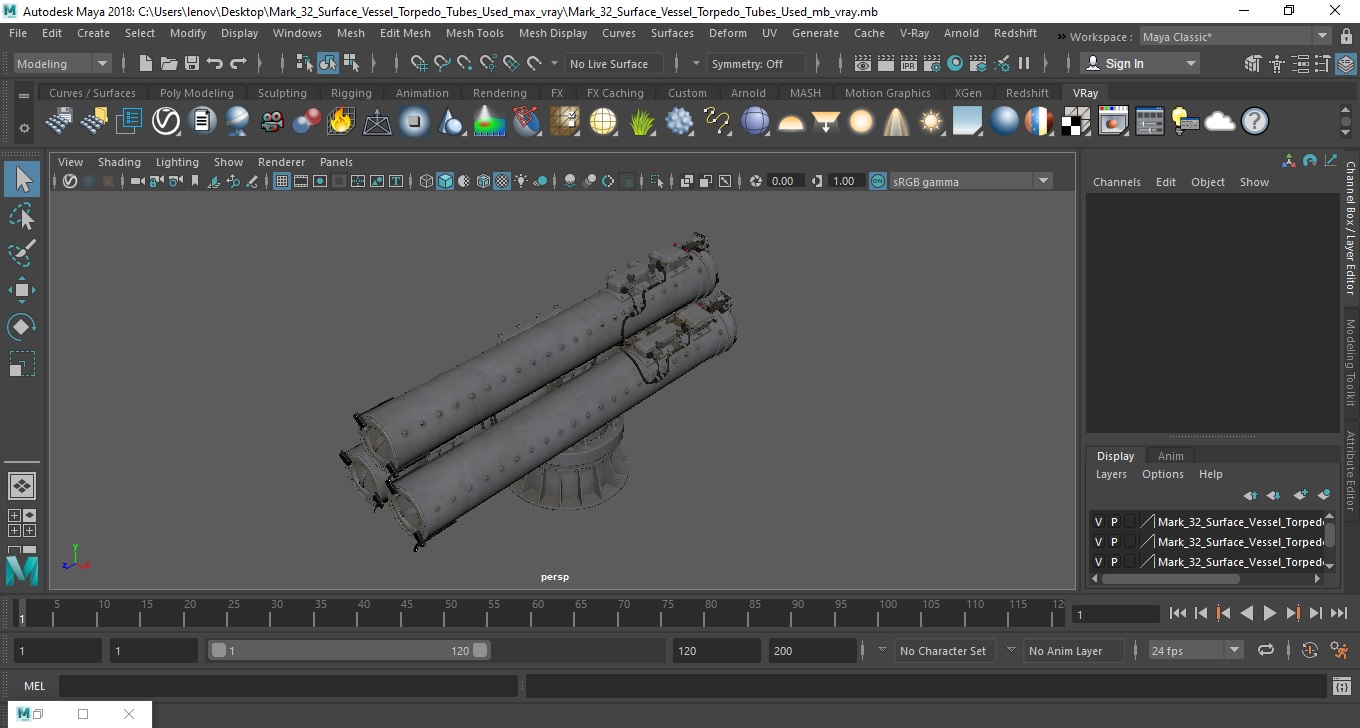Open the Deform menu
The image size is (1360, 728).
(x=727, y=33)
